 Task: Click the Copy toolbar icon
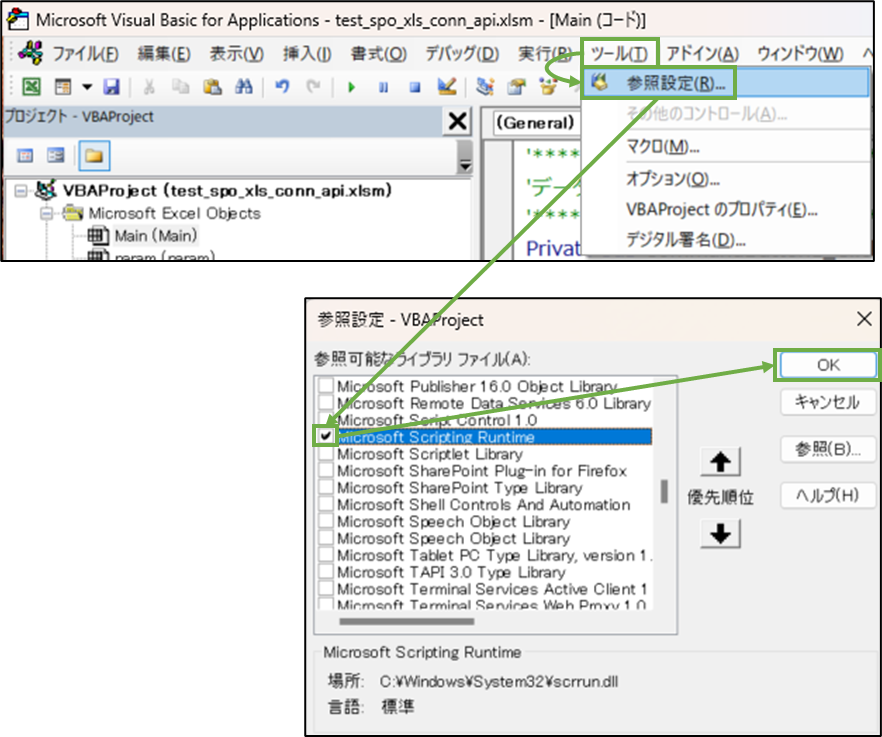180,87
